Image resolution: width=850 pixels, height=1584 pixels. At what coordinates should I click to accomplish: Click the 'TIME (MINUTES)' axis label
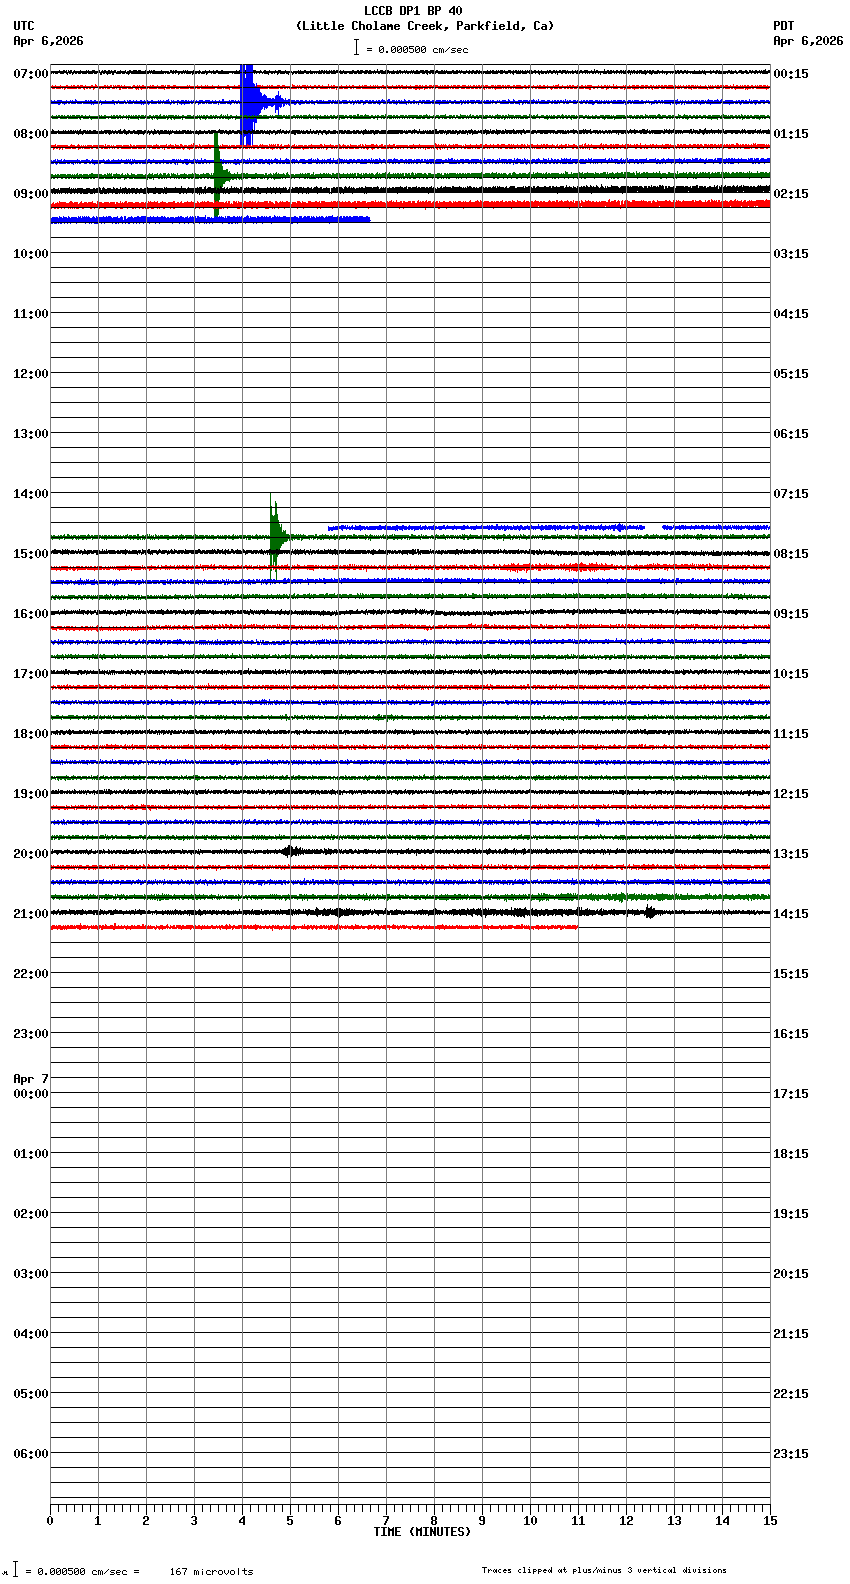pos(422,1532)
